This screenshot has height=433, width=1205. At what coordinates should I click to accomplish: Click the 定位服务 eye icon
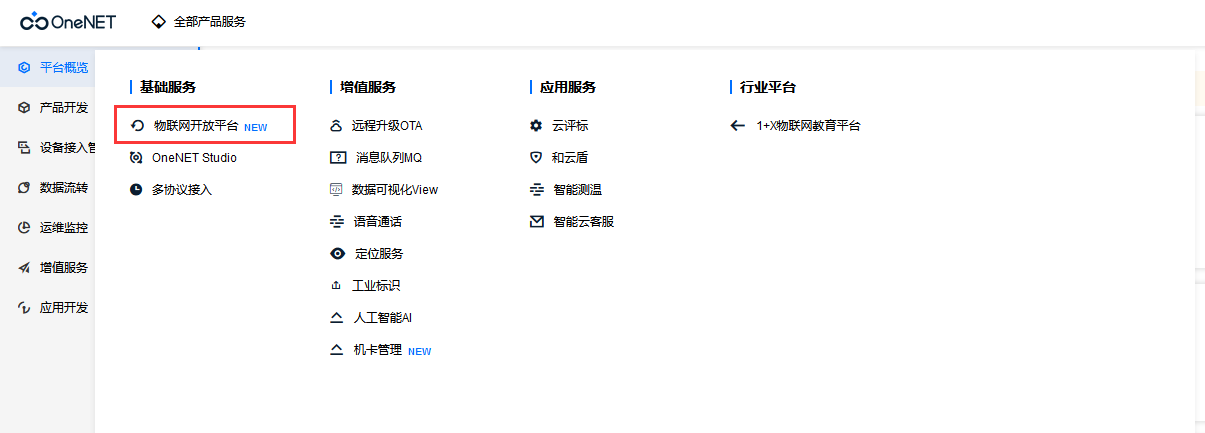pos(337,254)
